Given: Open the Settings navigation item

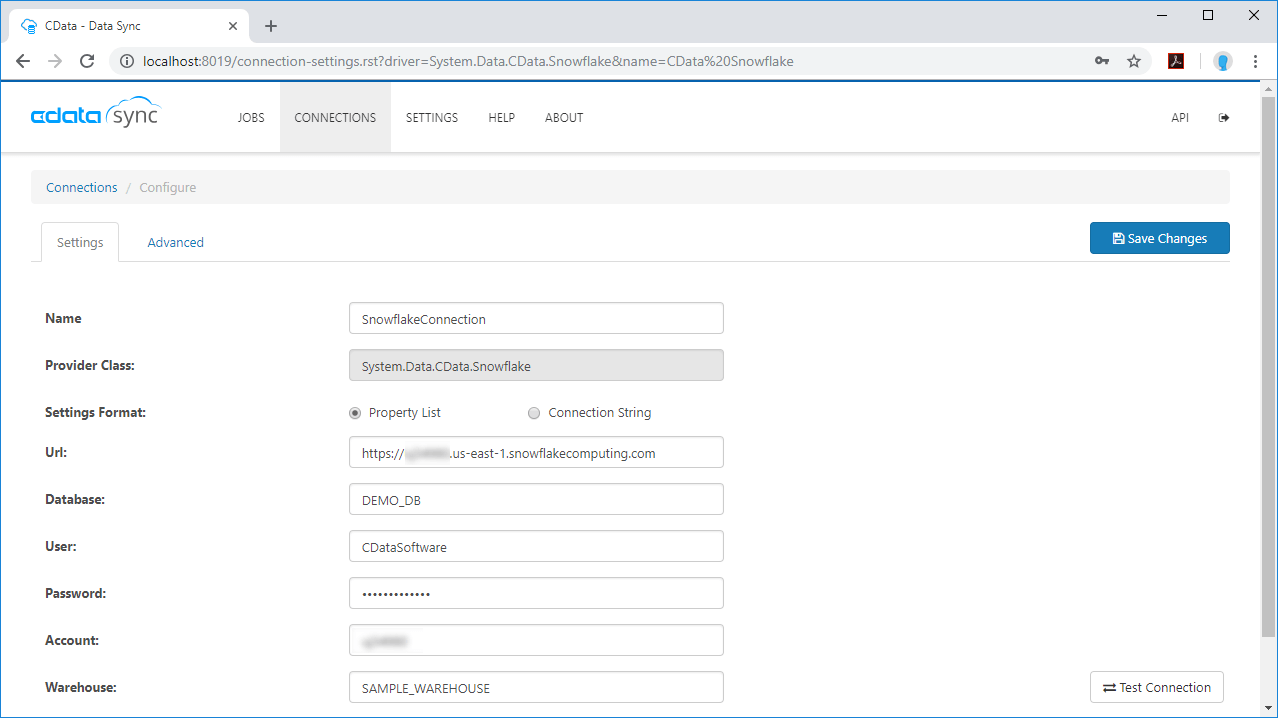Looking at the screenshot, I should [x=431, y=118].
